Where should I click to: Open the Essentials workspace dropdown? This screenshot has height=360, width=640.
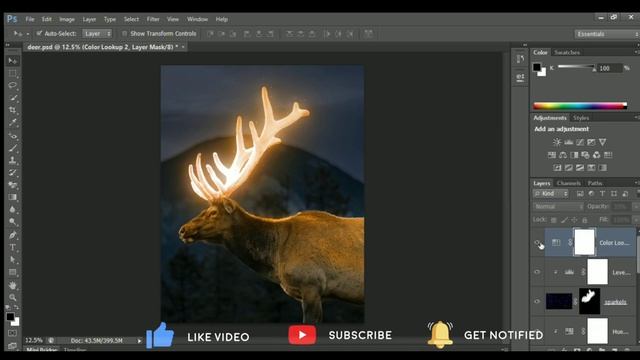(607, 34)
